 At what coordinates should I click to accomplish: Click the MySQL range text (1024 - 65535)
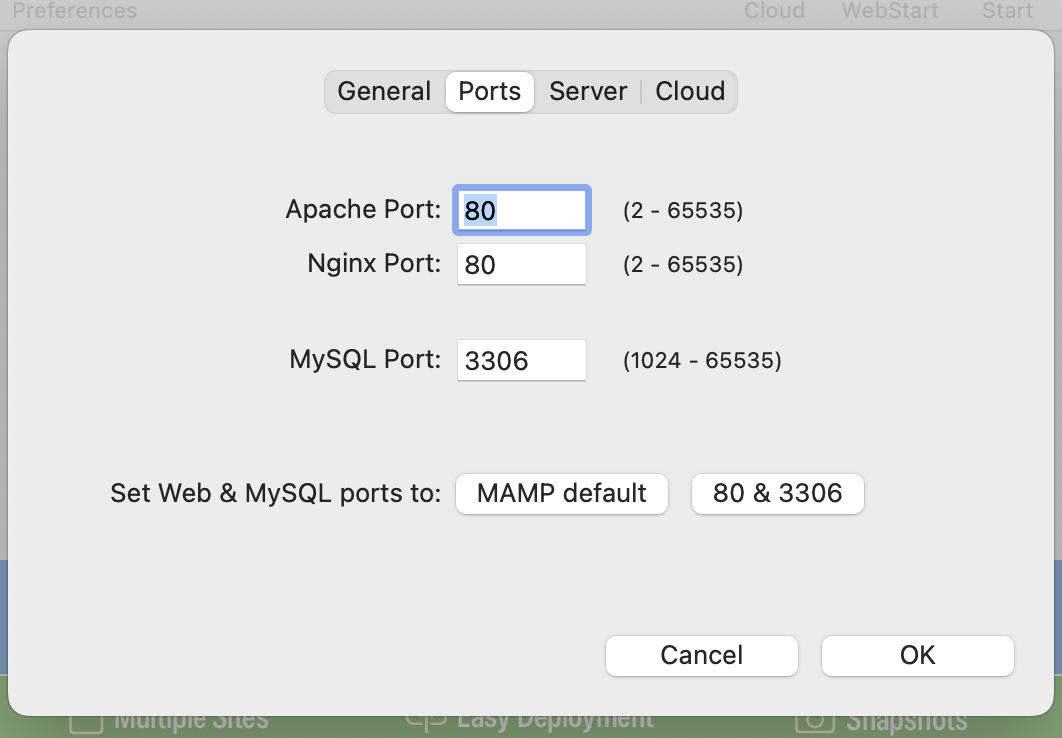point(702,360)
